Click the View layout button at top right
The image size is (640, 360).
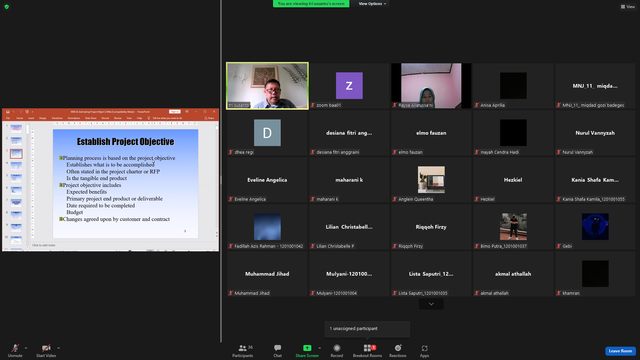pos(628,7)
